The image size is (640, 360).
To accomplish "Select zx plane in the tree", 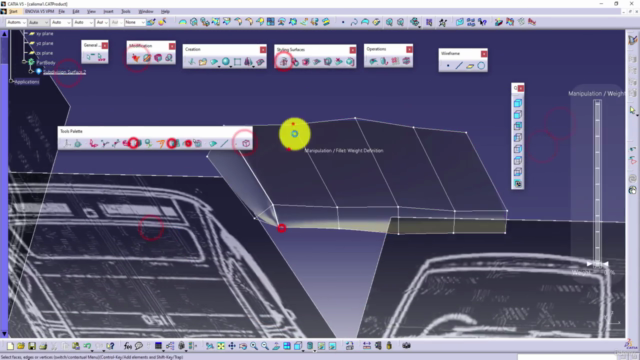I will pos(45,53).
